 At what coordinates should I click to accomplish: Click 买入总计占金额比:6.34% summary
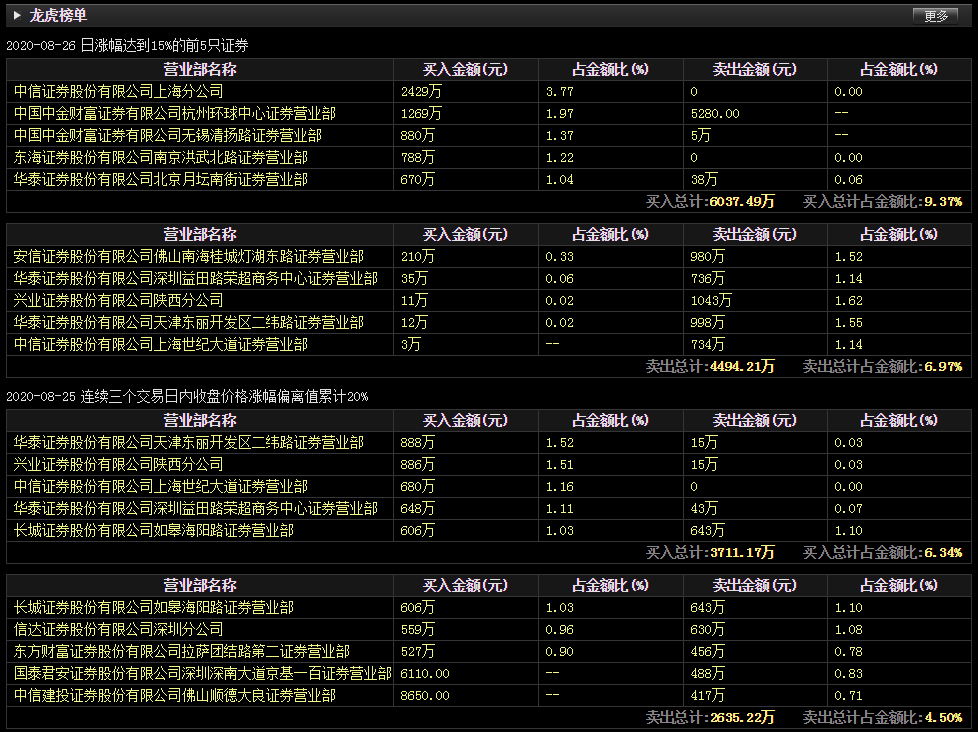[882, 552]
